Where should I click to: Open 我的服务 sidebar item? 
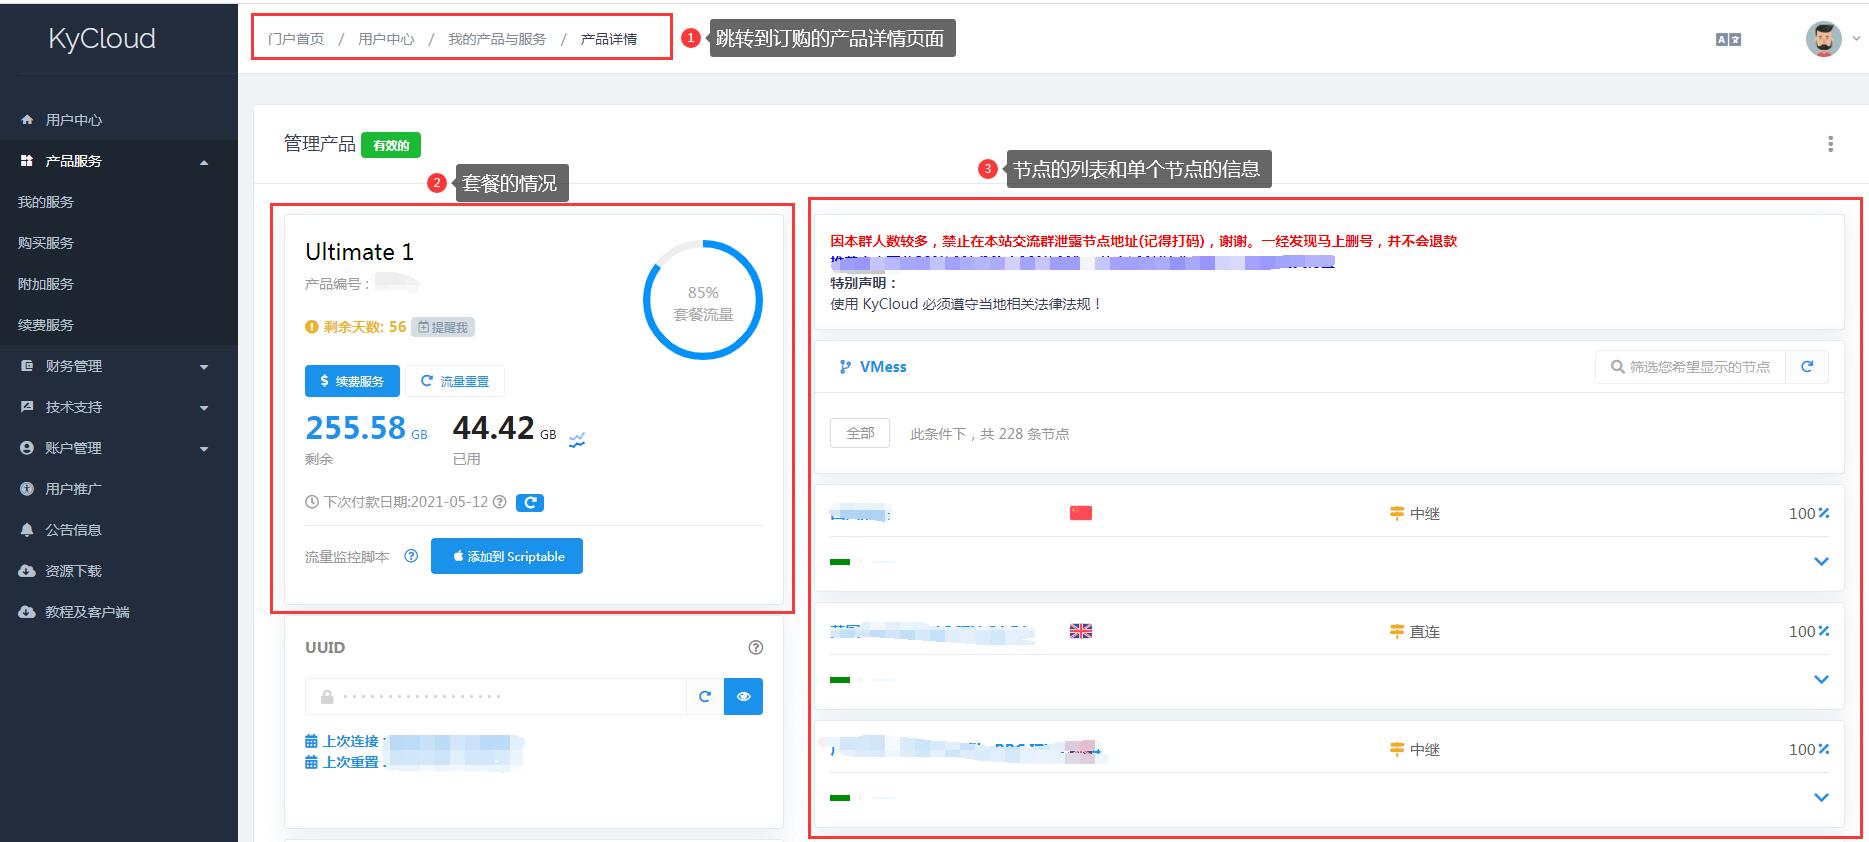tap(46, 202)
